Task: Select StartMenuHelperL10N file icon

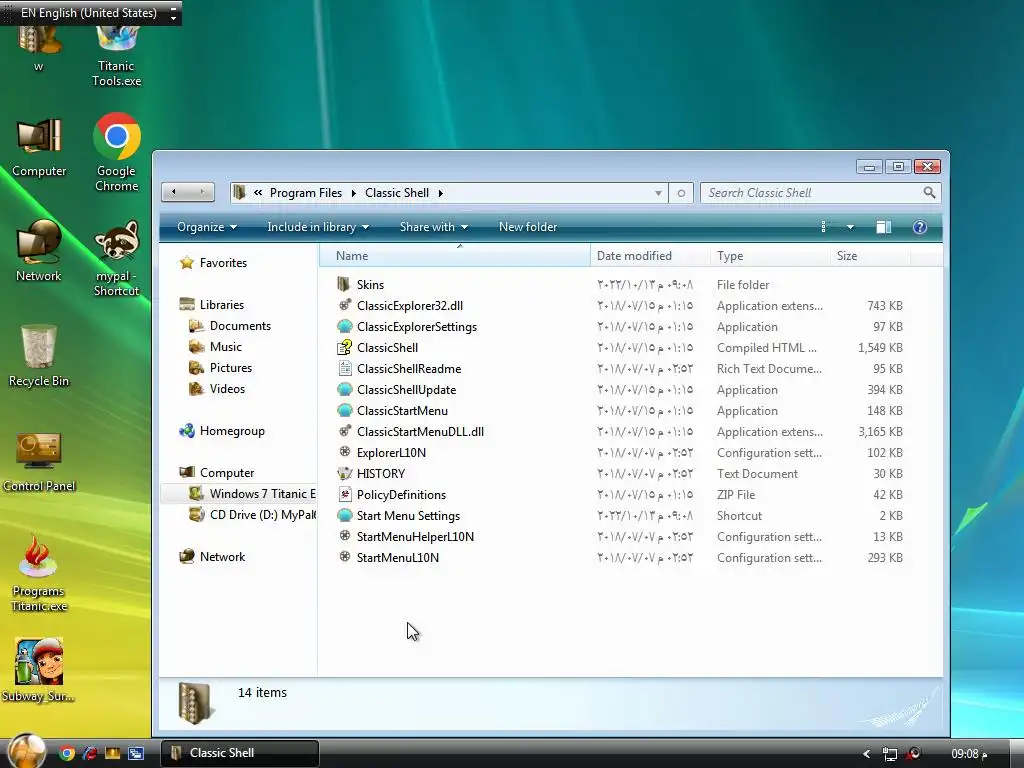Action: [x=345, y=536]
